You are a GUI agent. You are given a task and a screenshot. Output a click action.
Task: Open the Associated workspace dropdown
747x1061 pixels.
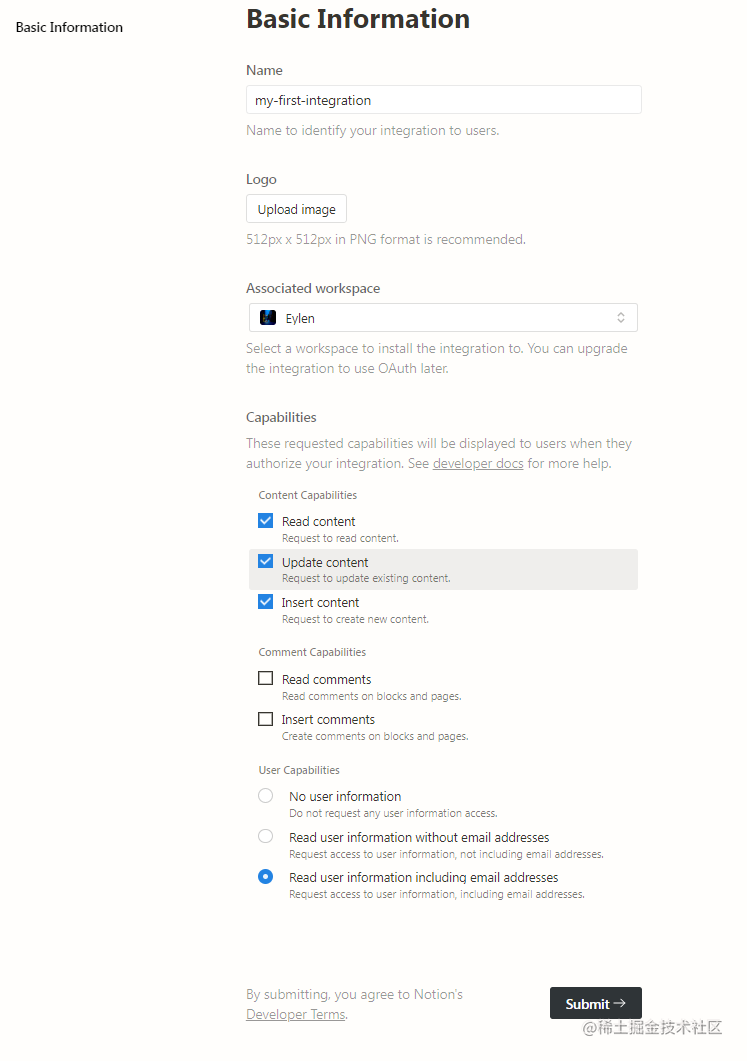click(443, 317)
